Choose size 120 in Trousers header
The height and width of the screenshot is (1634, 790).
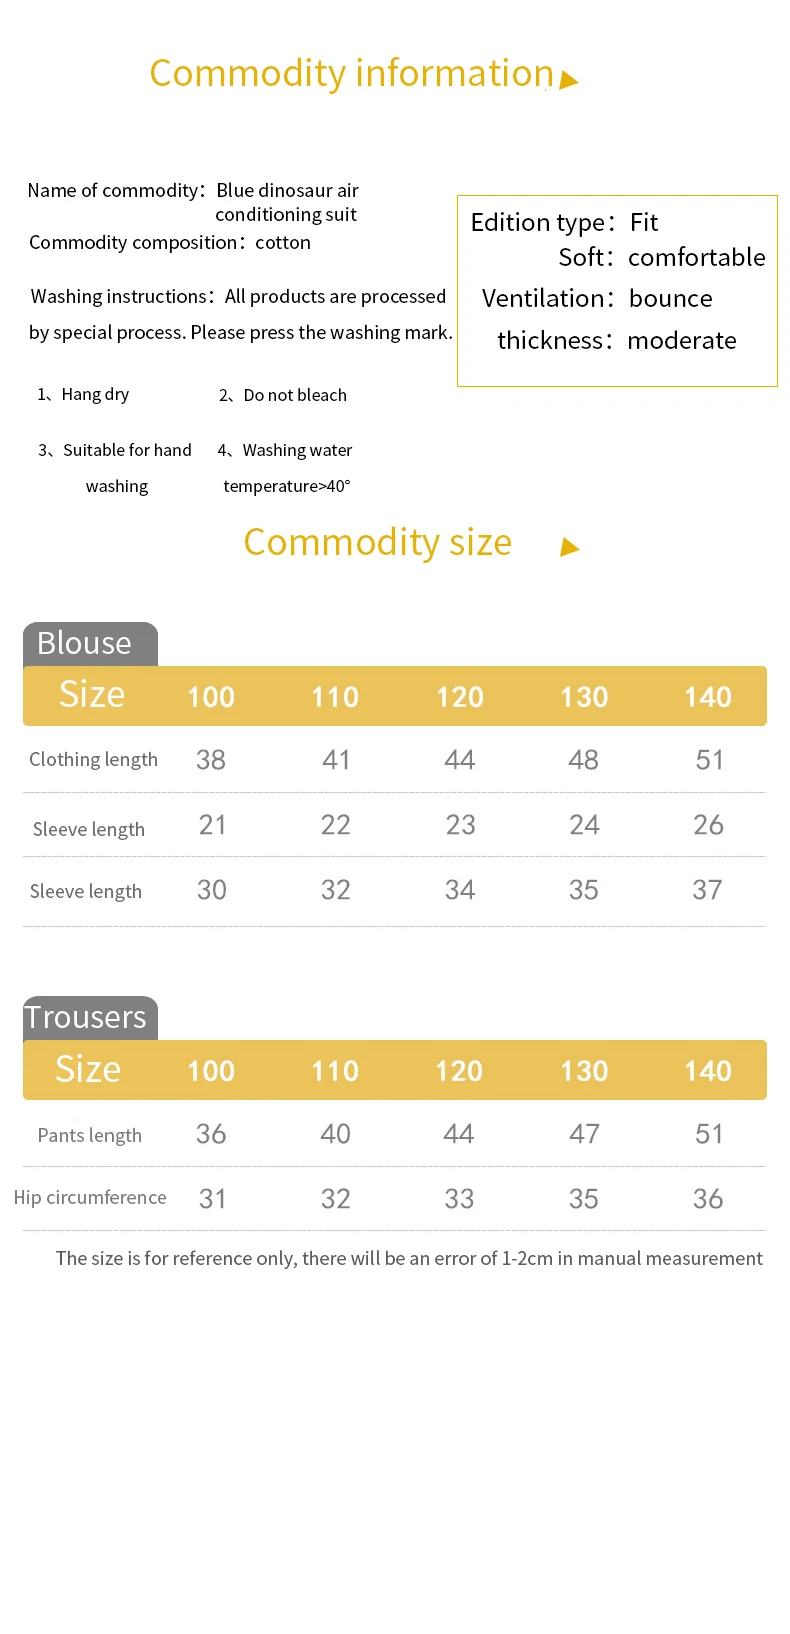(459, 1071)
